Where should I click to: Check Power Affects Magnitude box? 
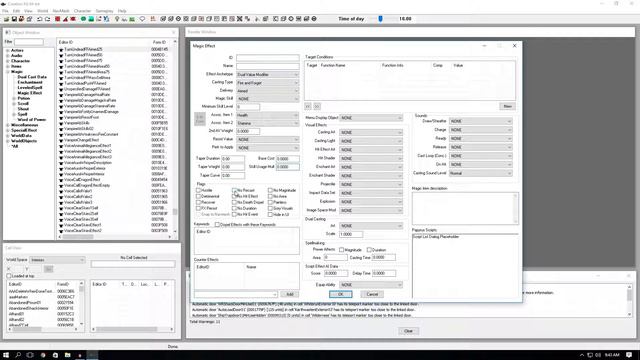tap(342, 250)
